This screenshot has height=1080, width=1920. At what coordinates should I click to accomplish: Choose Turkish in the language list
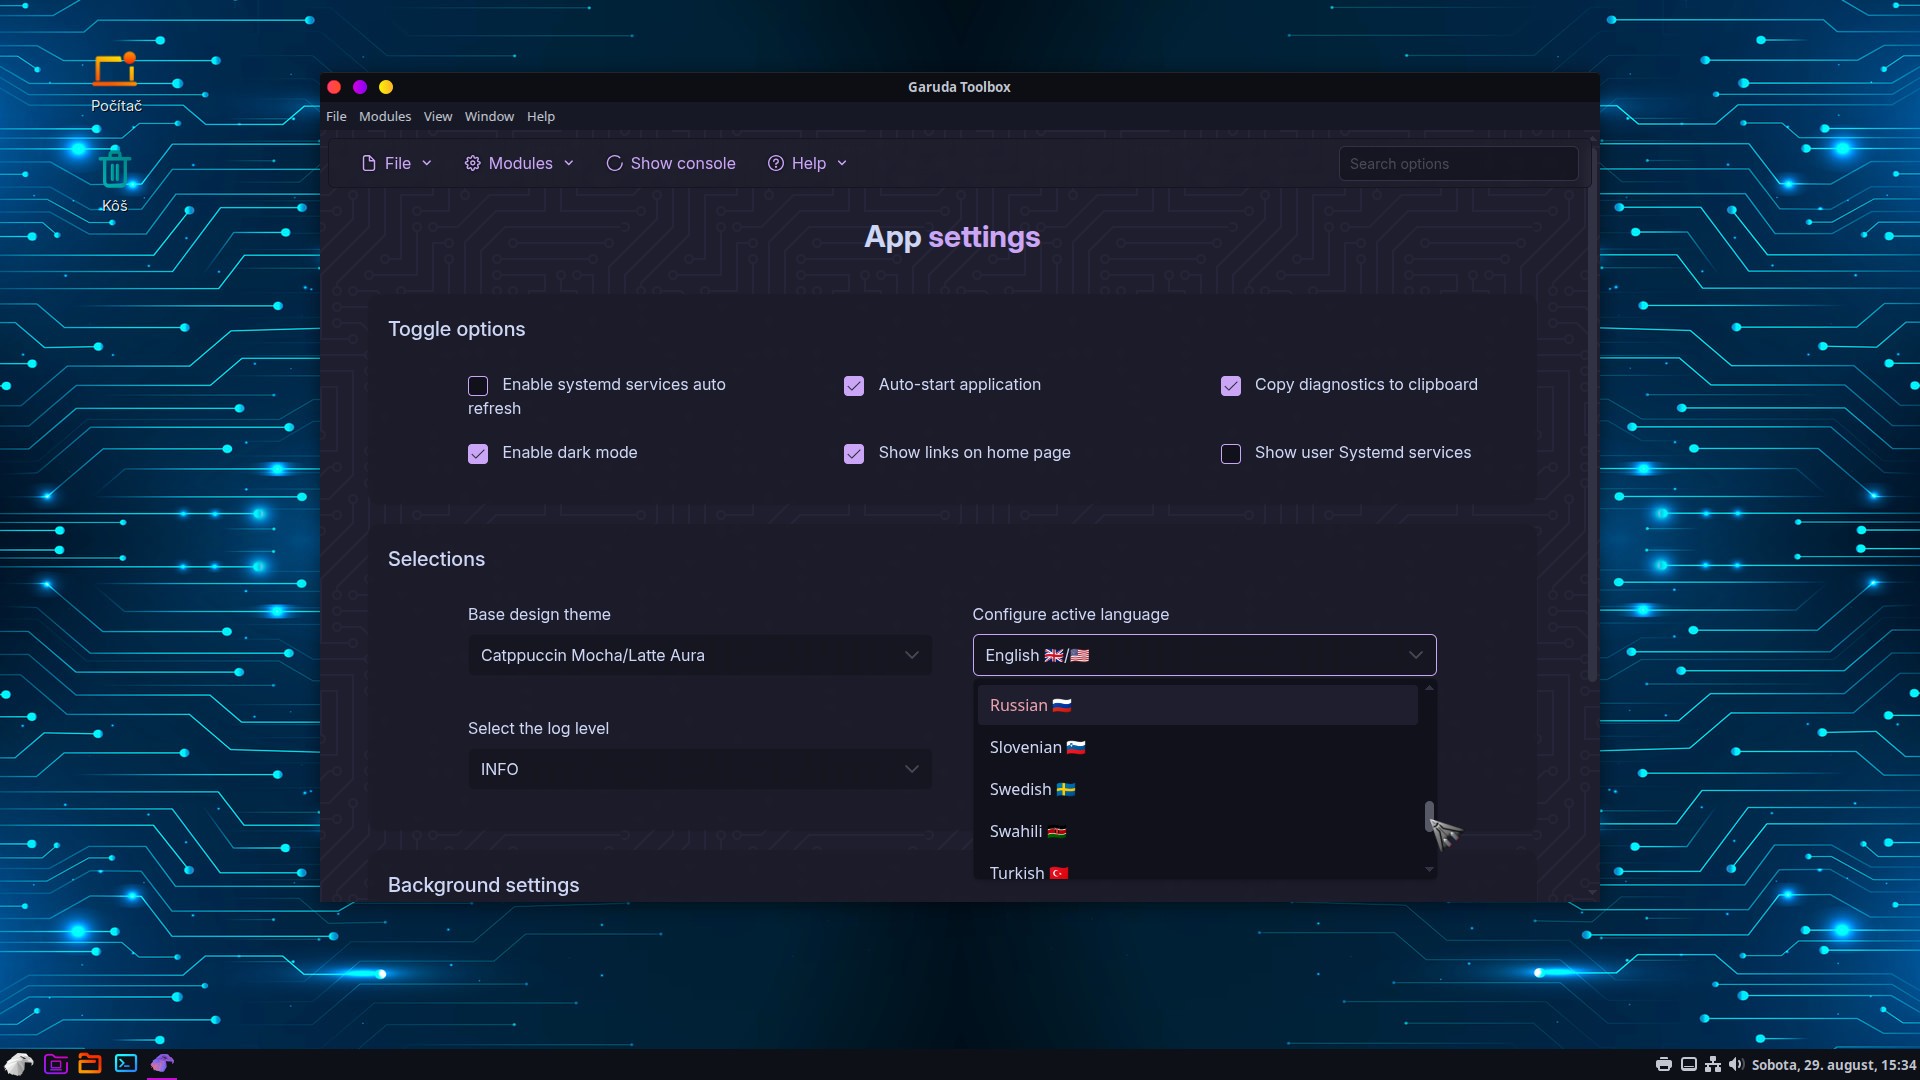point(1197,870)
